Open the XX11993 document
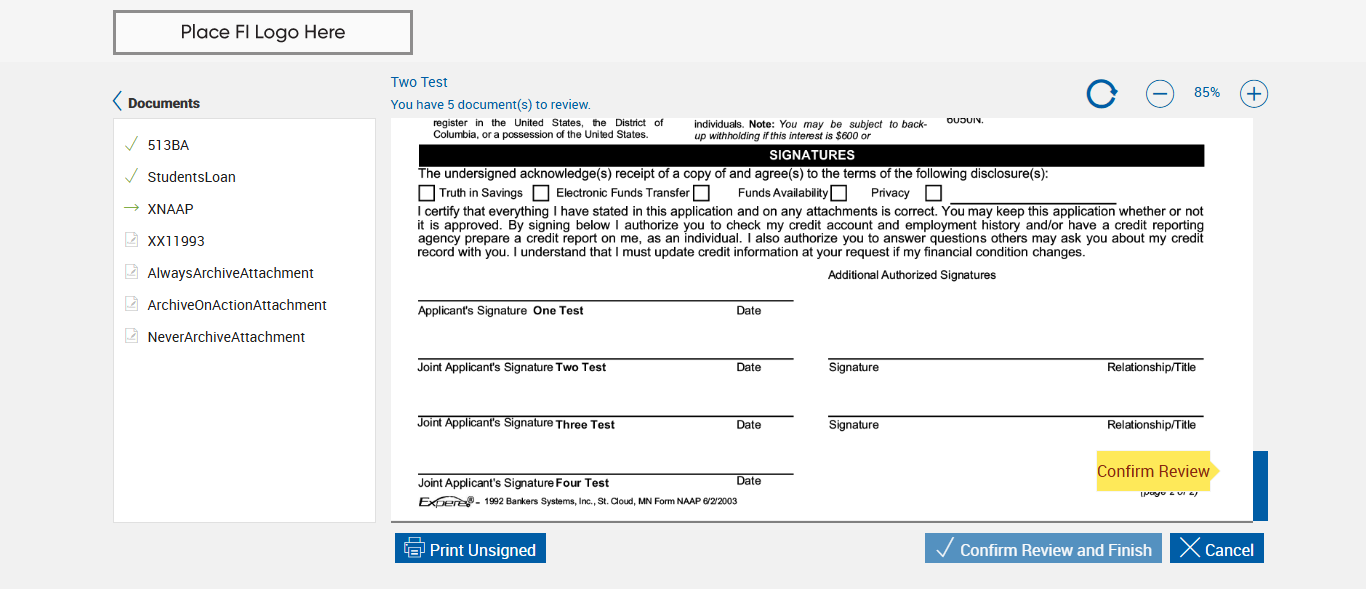1366x589 pixels. click(176, 241)
